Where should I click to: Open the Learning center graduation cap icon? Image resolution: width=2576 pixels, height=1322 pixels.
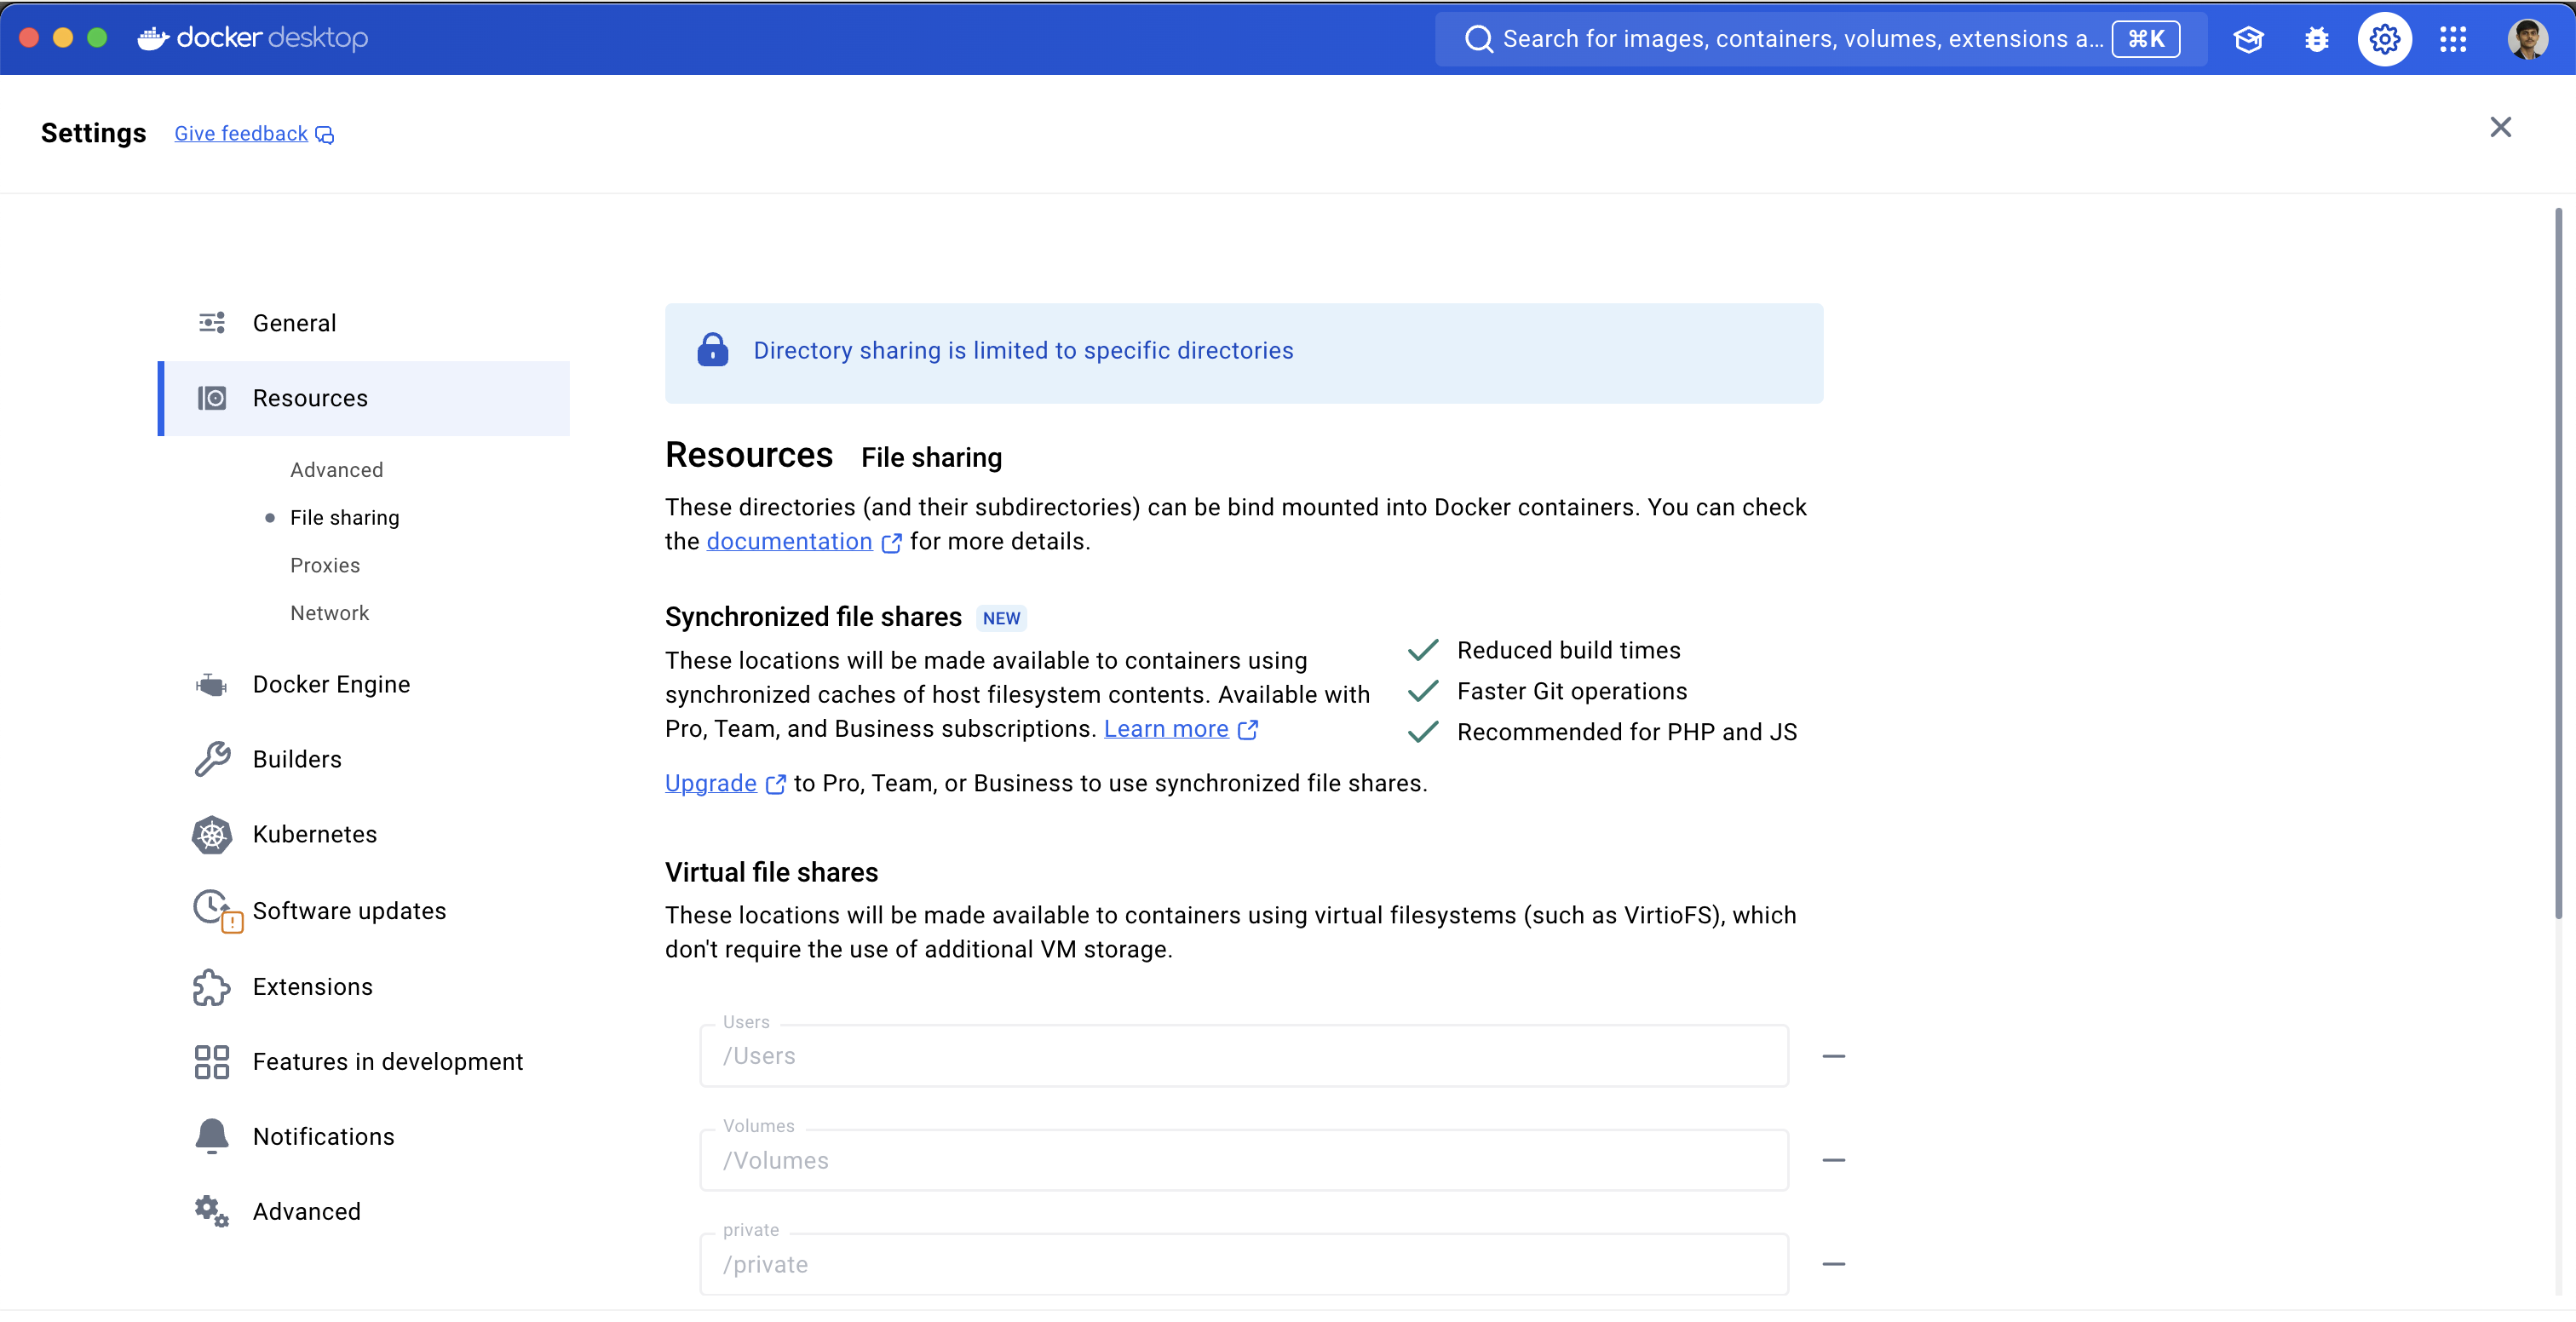pyautogui.click(x=2248, y=39)
